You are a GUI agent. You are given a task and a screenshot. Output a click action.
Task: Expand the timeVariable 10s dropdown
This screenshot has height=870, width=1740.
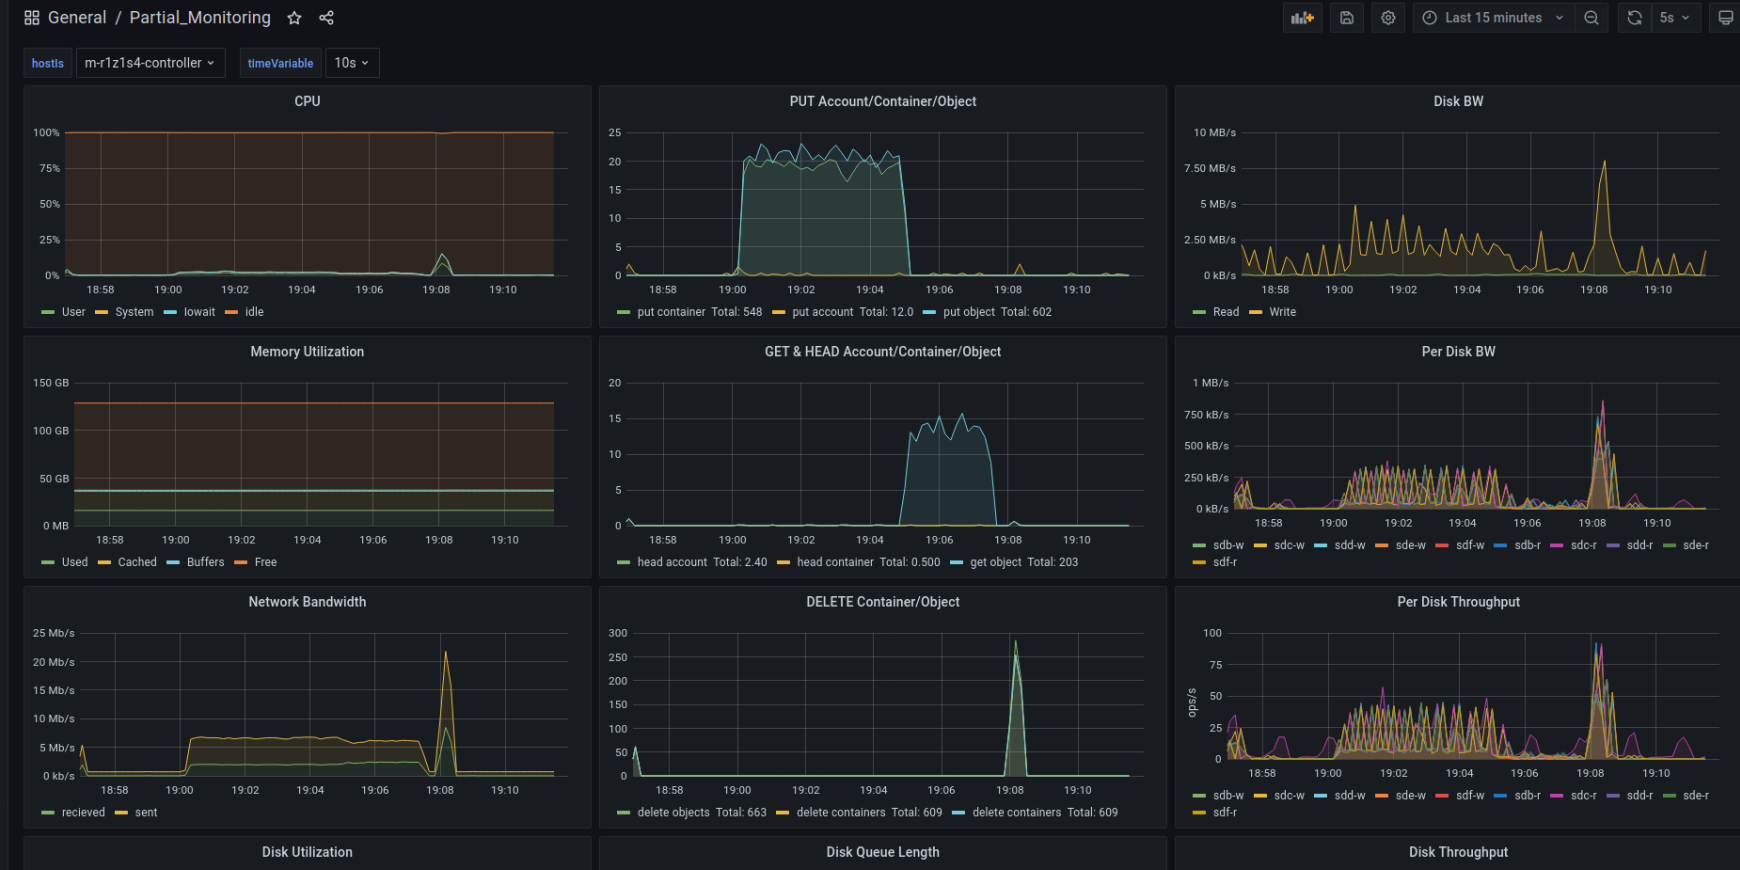click(x=352, y=63)
